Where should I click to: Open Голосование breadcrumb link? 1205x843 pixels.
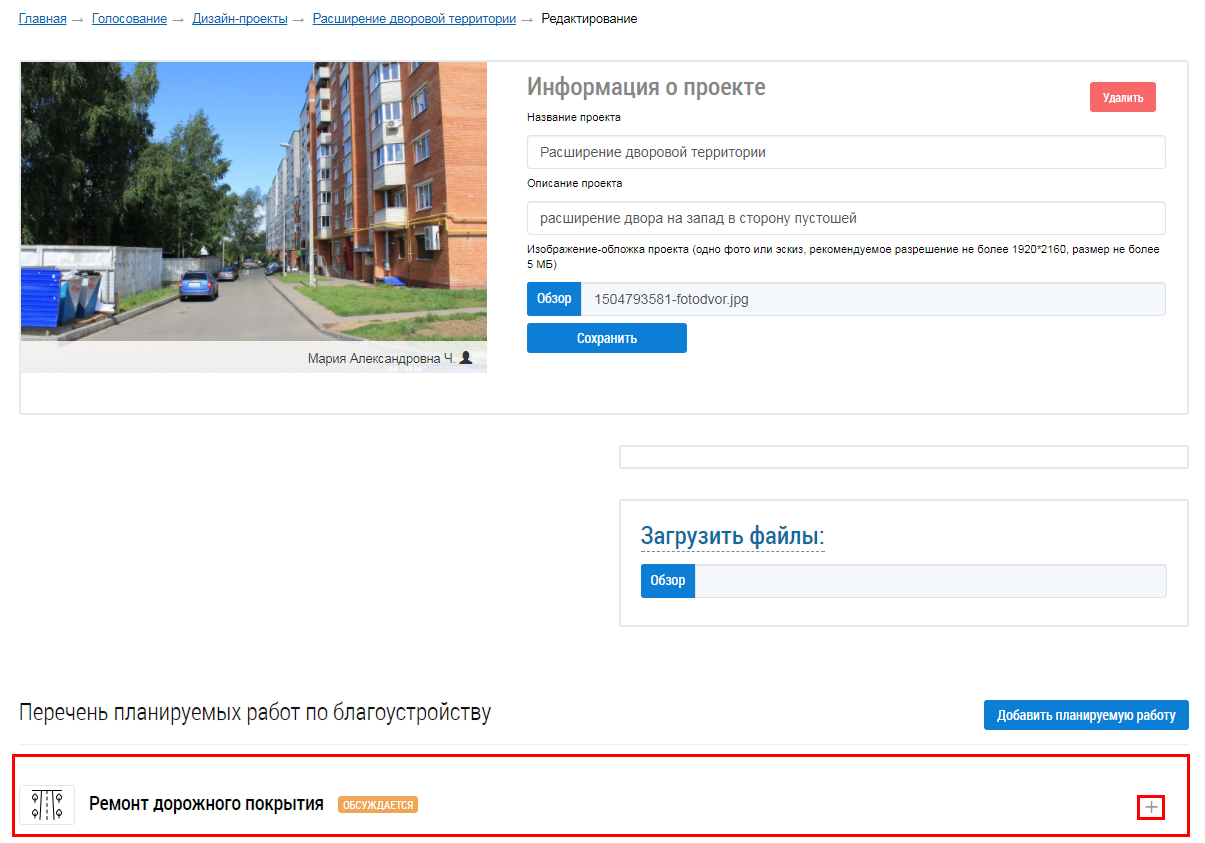[x=129, y=19]
